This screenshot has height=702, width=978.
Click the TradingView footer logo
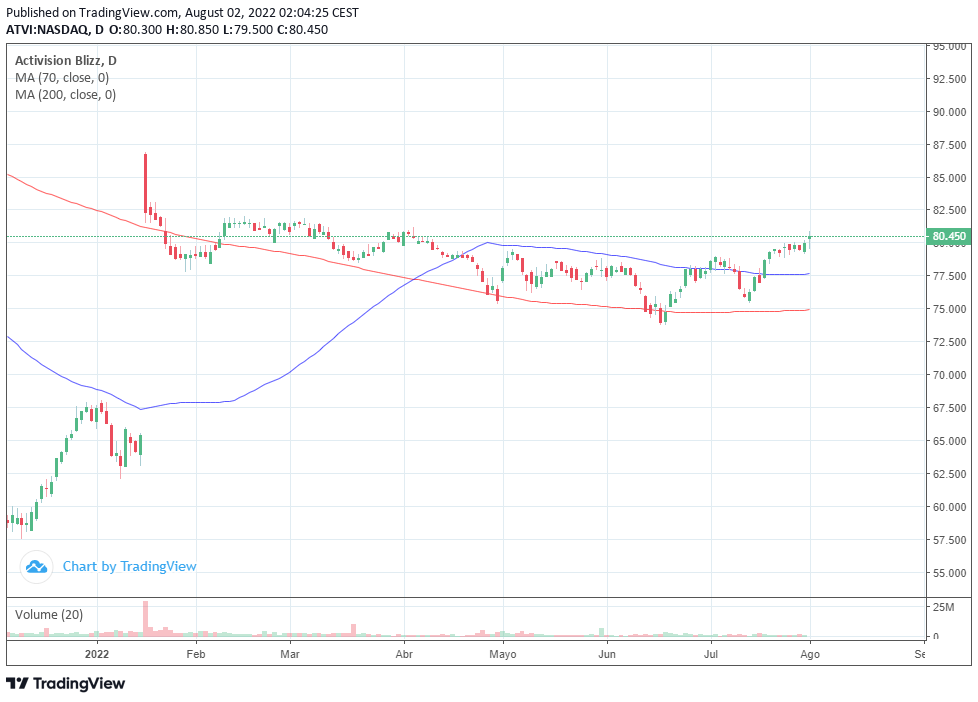tap(65, 683)
